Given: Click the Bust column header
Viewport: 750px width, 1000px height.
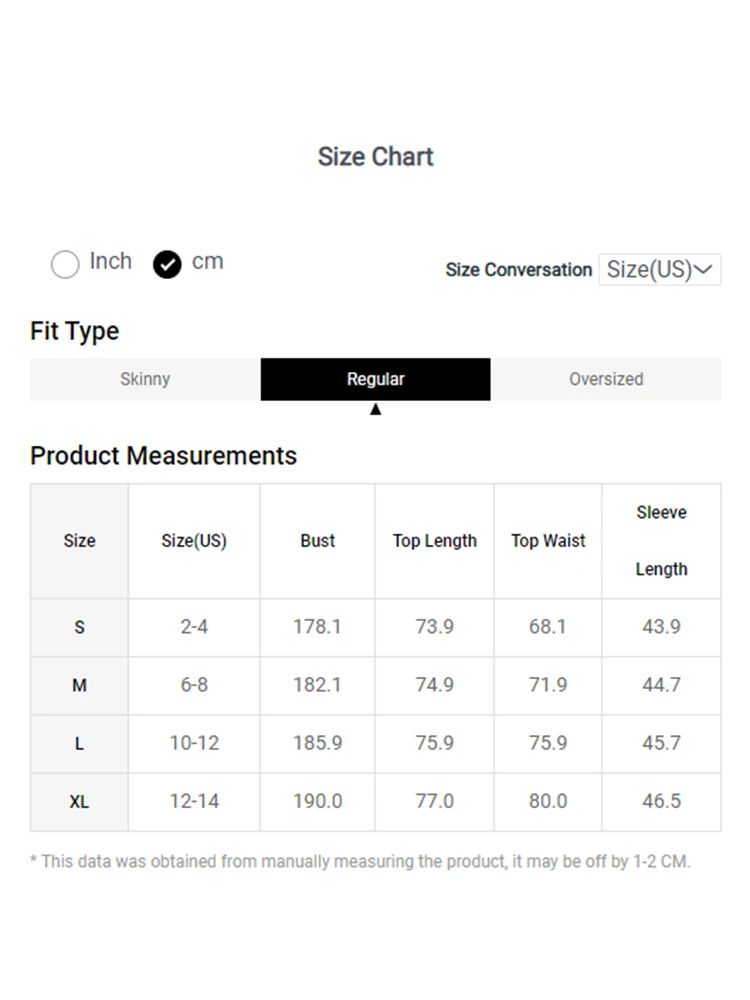Looking at the screenshot, I should [317, 541].
